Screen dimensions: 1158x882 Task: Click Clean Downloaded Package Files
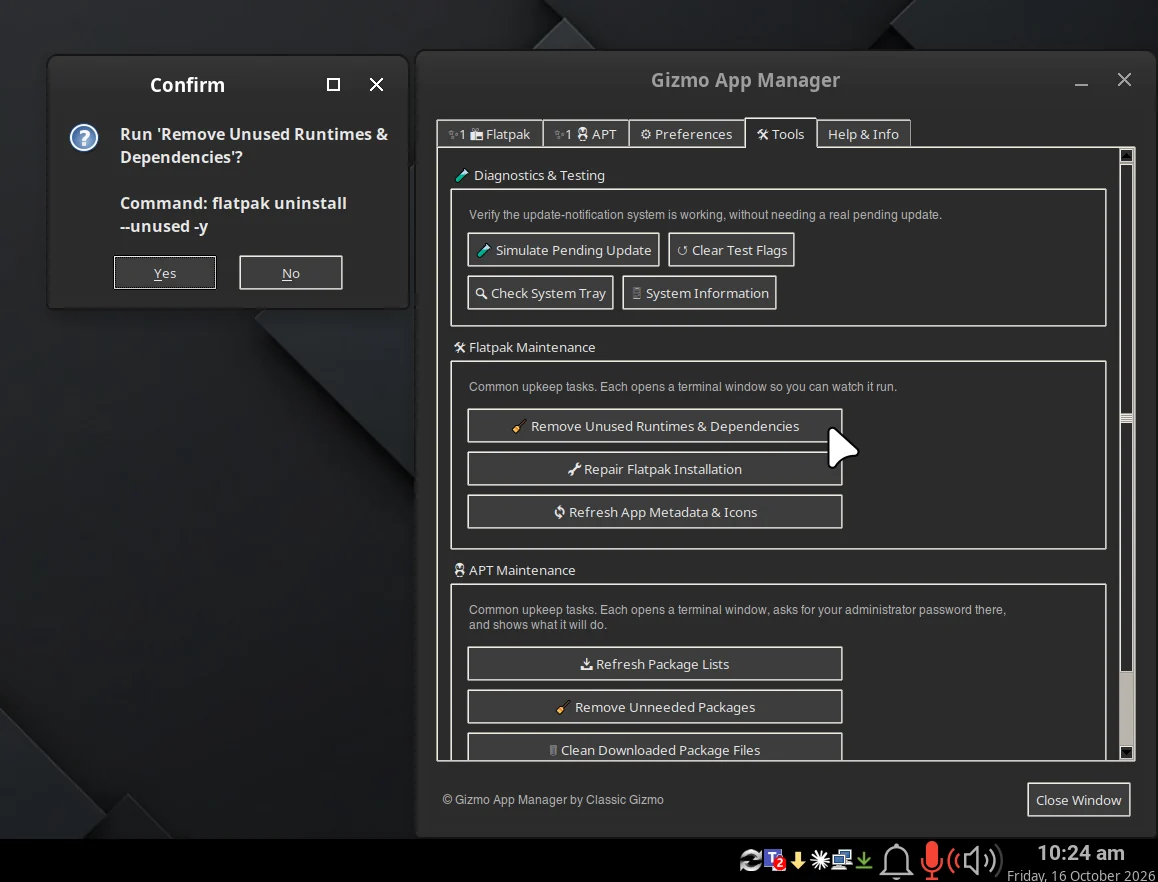(x=655, y=746)
